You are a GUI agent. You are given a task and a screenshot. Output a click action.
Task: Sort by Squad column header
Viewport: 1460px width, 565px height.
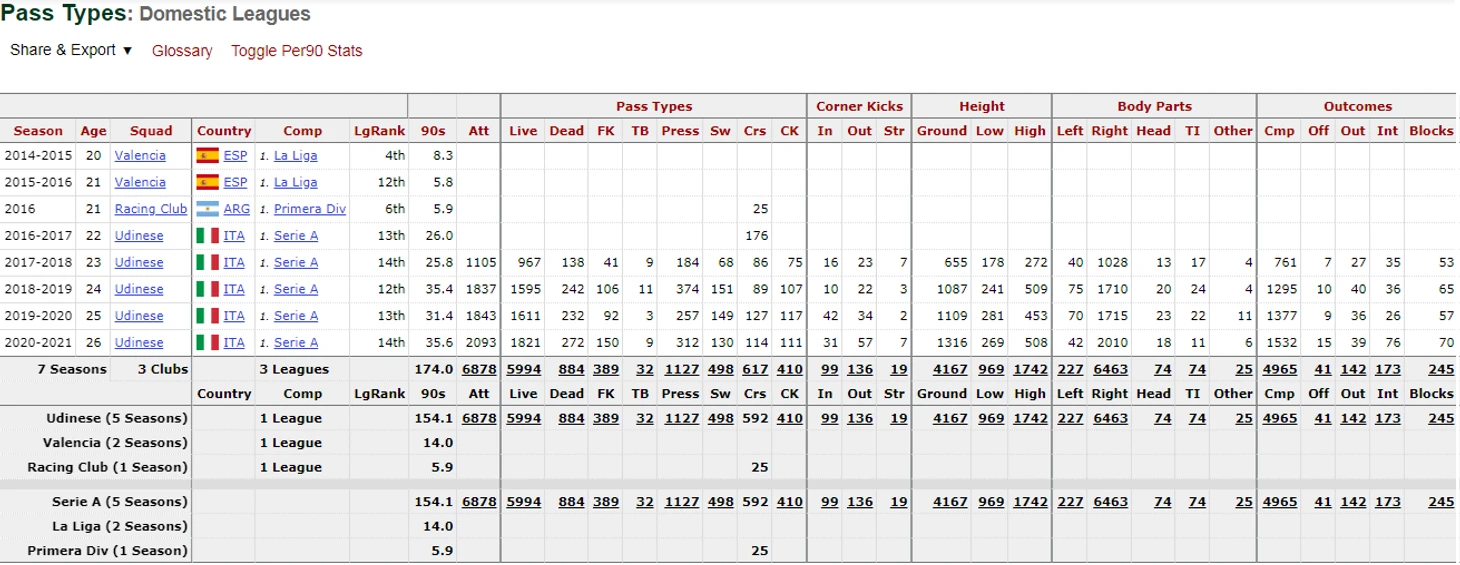click(151, 131)
